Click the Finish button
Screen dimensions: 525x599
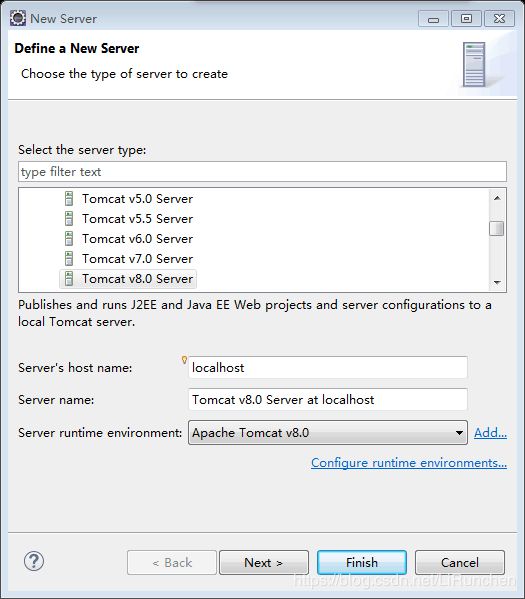(x=362, y=562)
